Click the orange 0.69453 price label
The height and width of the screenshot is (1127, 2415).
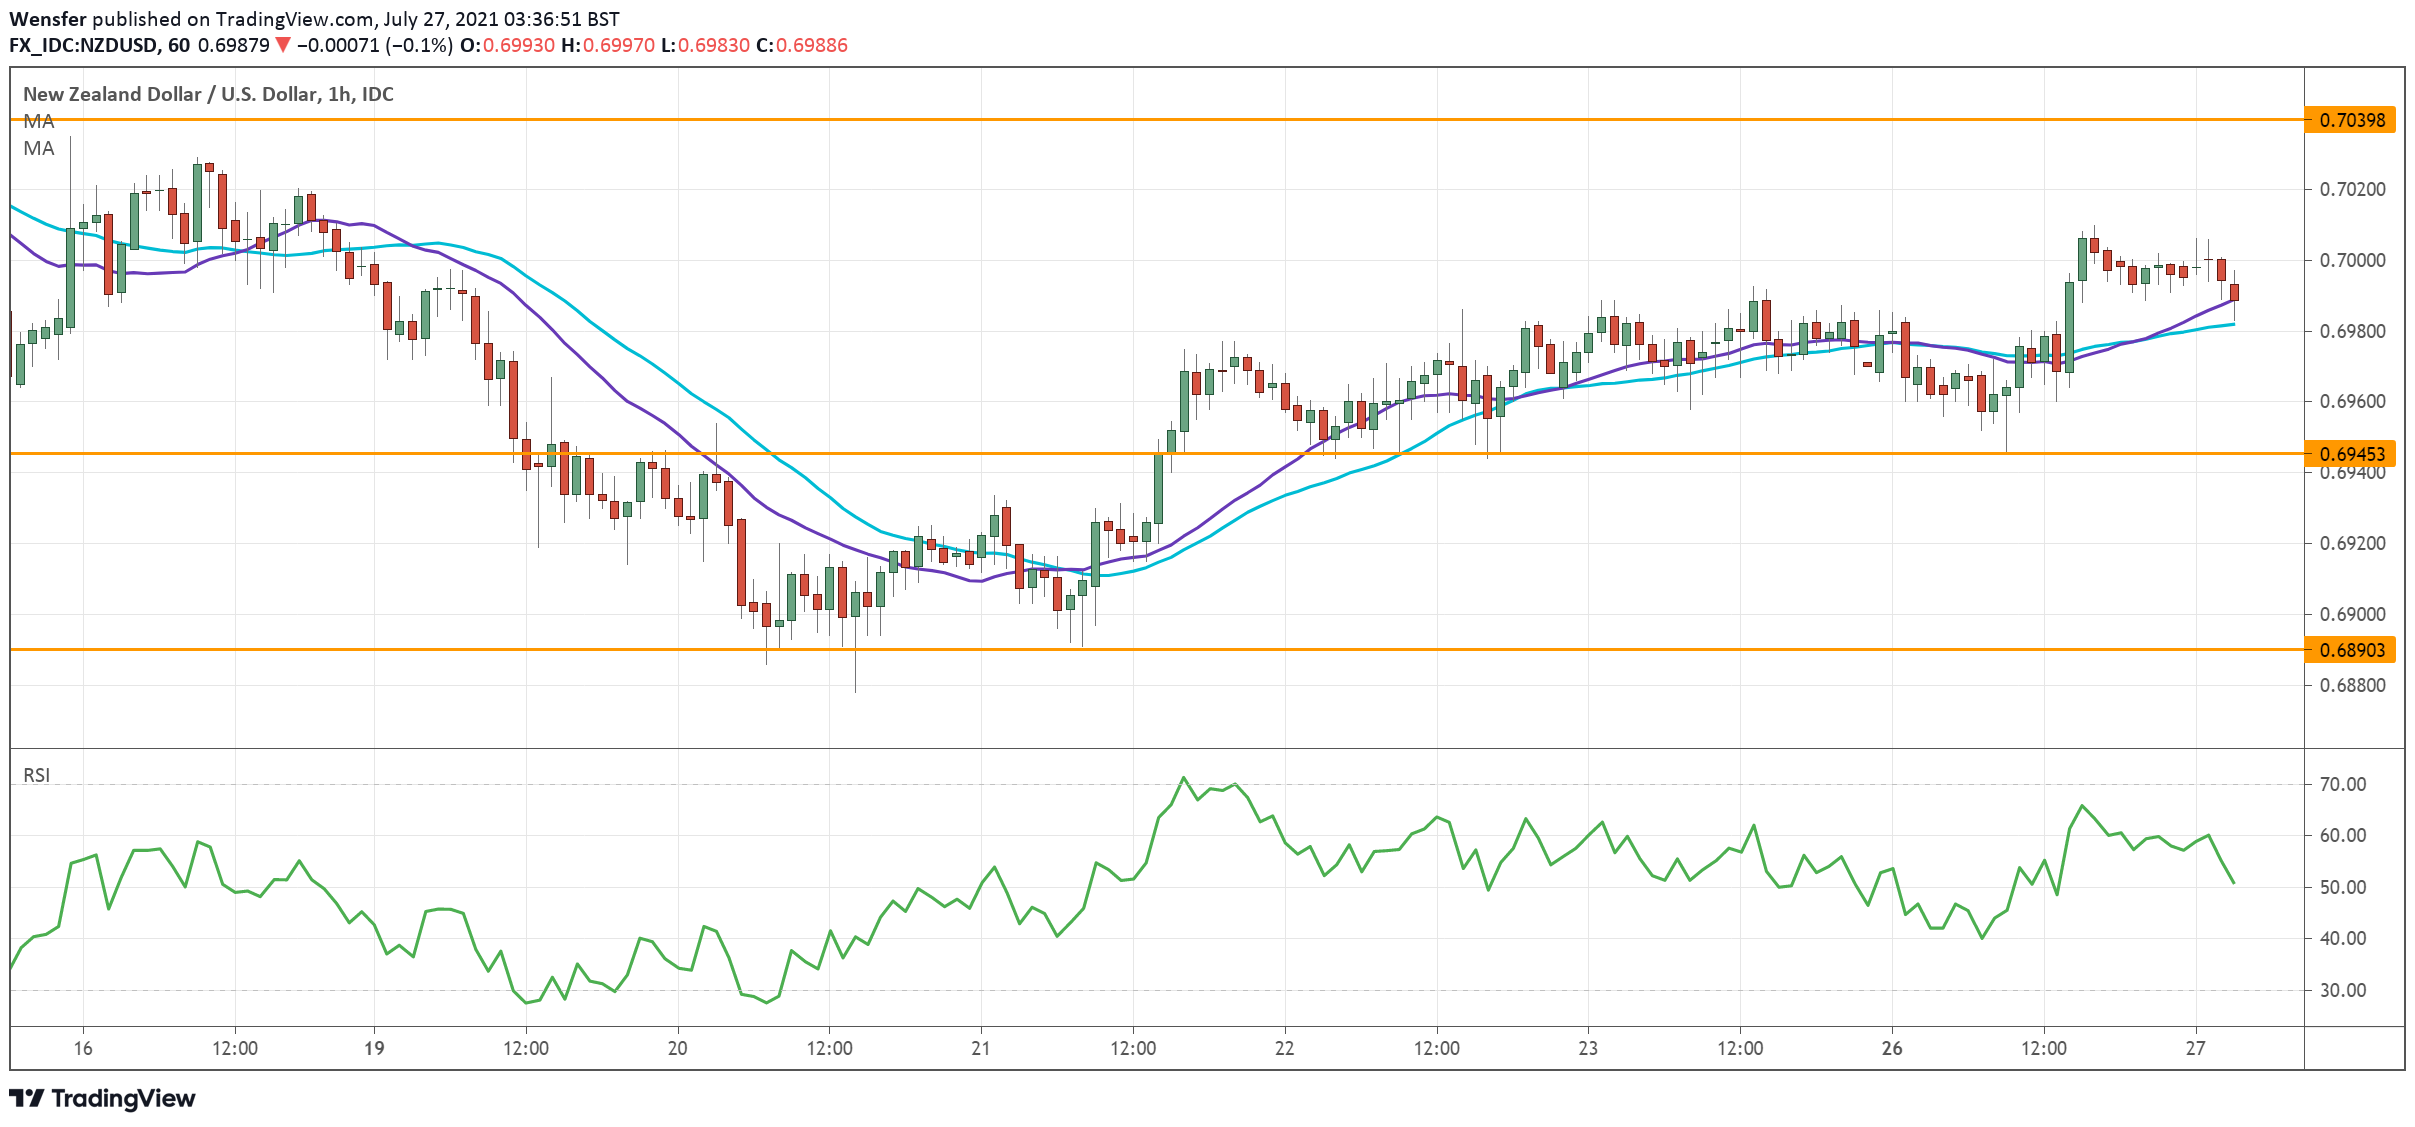[x=2350, y=454]
